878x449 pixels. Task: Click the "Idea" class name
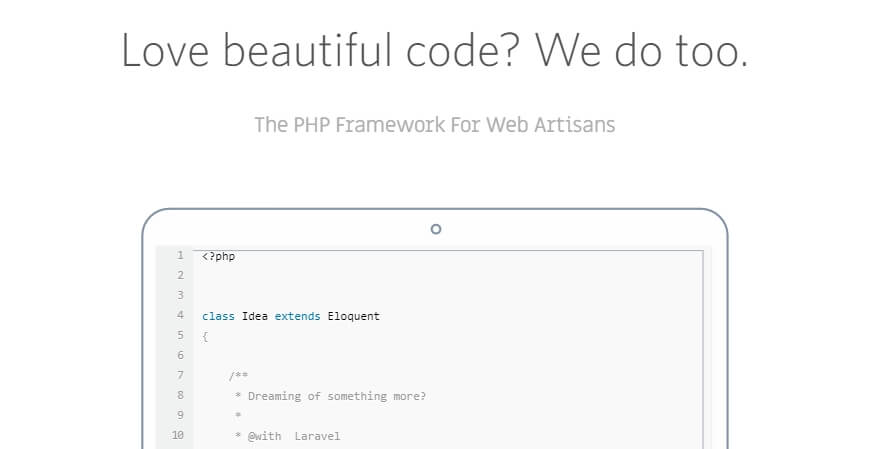[255, 316]
